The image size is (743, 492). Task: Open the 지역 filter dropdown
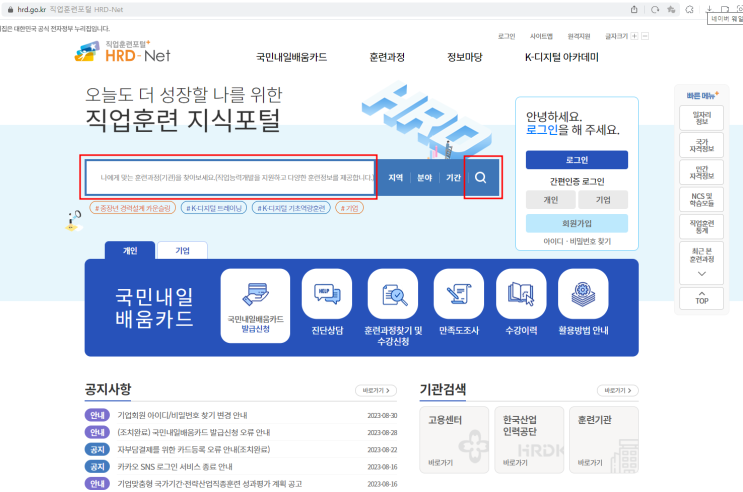(395, 177)
